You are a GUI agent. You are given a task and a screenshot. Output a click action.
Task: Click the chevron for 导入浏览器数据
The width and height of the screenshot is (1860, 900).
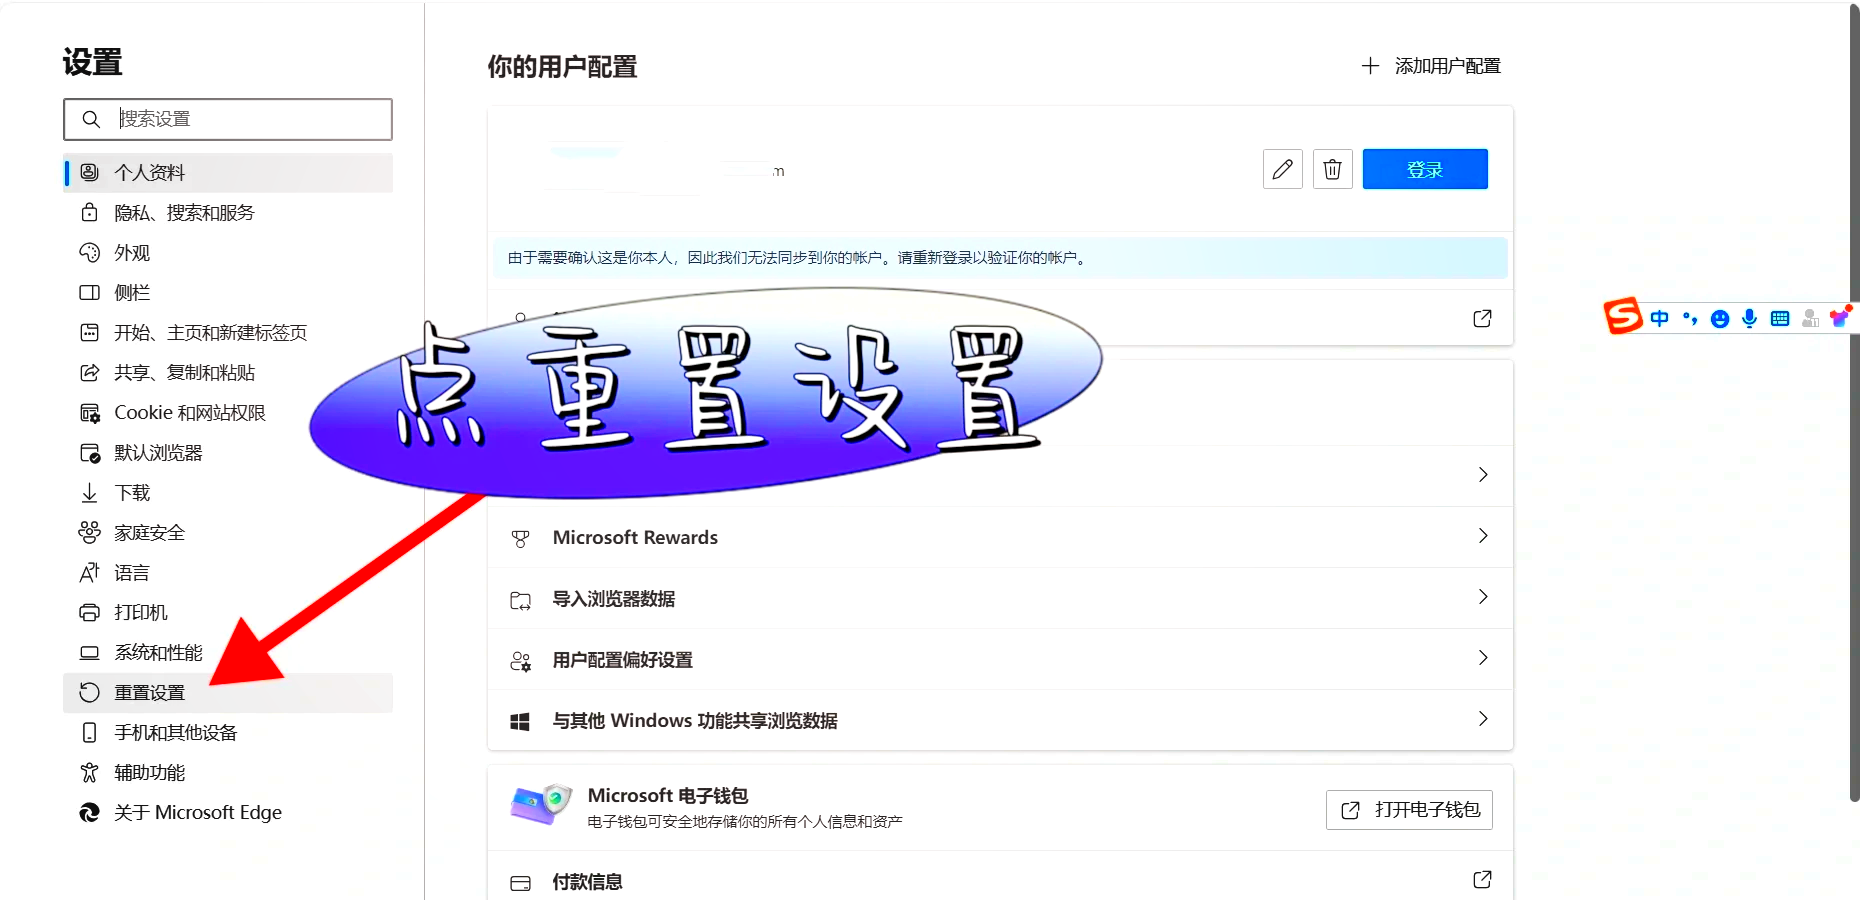click(1483, 597)
